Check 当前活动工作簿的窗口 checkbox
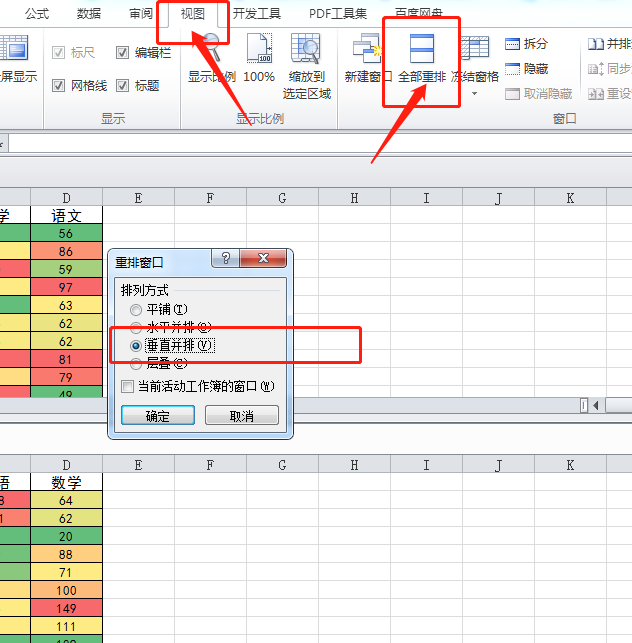 [127, 386]
